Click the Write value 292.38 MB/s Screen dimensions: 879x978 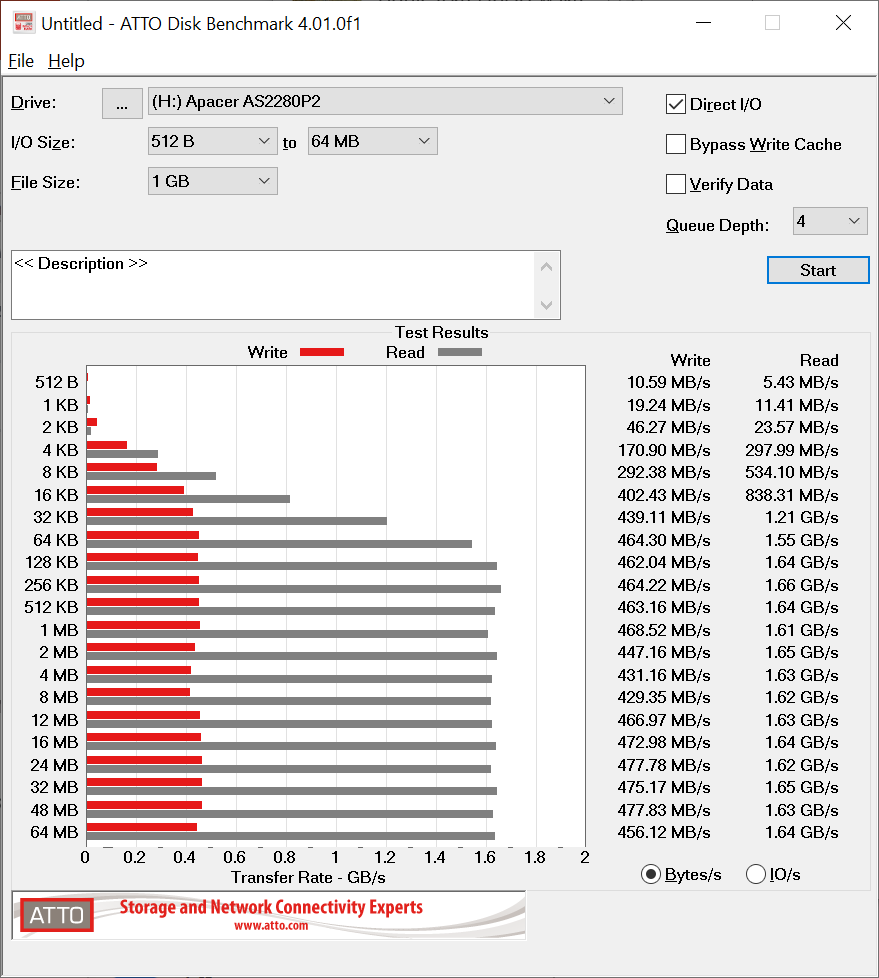664,472
